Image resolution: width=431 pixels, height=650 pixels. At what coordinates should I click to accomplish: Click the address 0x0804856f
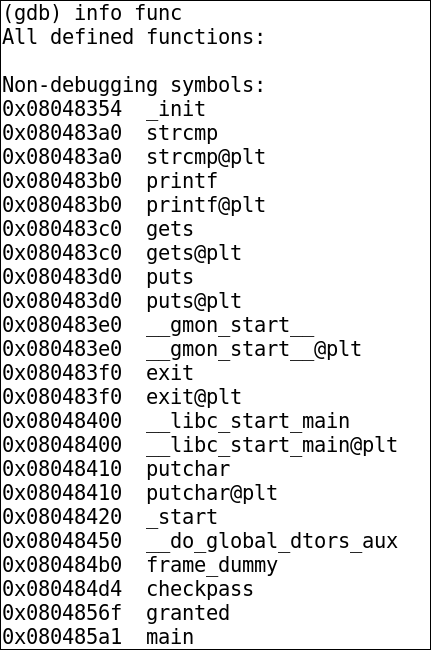pyautogui.click(x=62, y=614)
